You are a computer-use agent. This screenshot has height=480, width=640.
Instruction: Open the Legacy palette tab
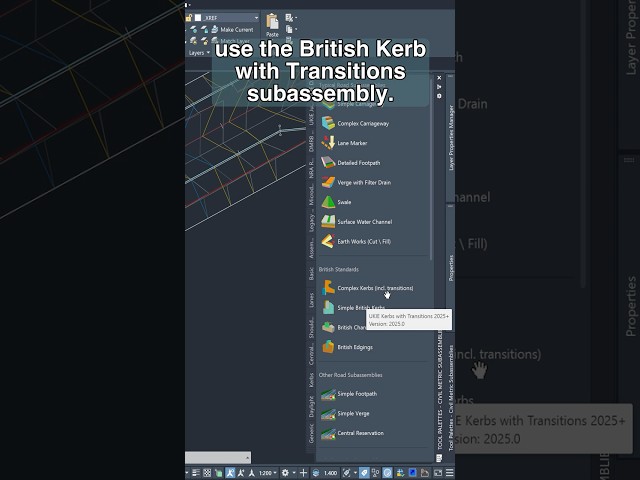click(311, 223)
